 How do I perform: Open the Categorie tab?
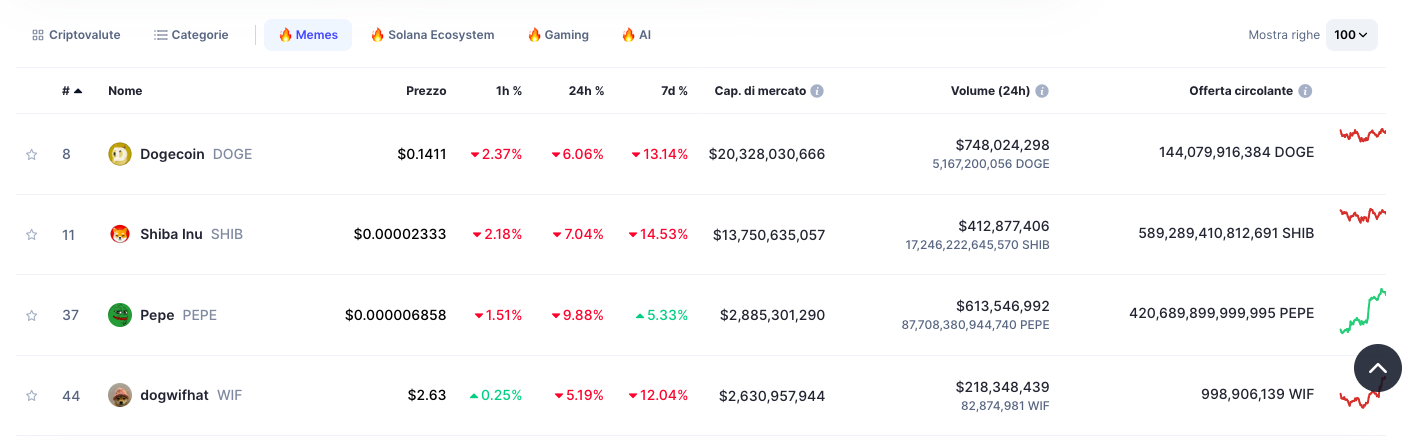pos(191,35)
